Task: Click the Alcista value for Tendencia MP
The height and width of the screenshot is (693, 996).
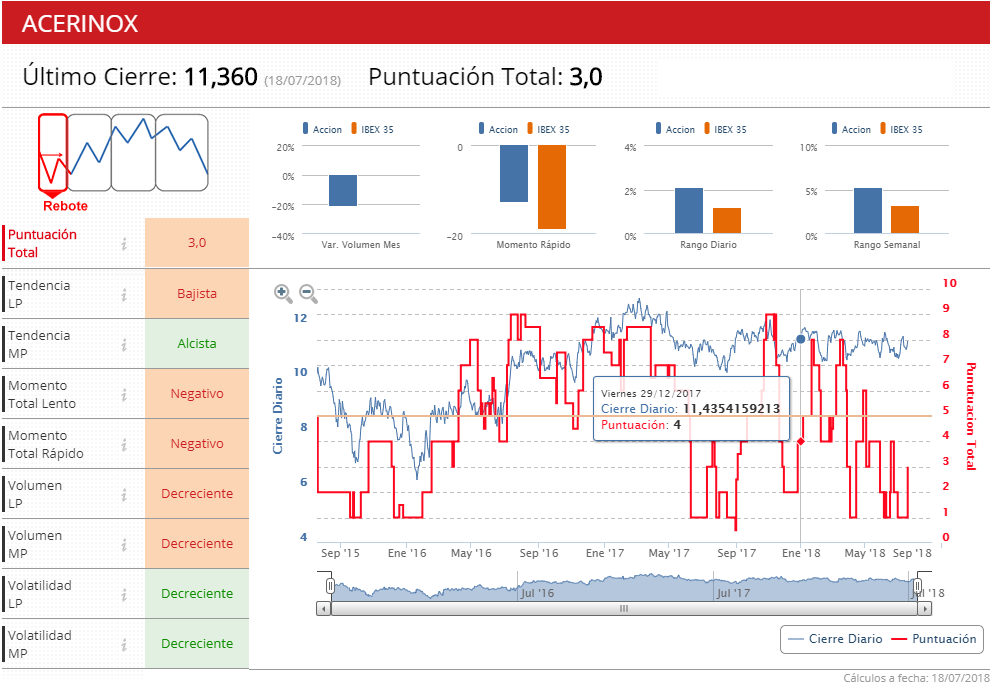Action: pyautogui.click(x=197, y=344)
